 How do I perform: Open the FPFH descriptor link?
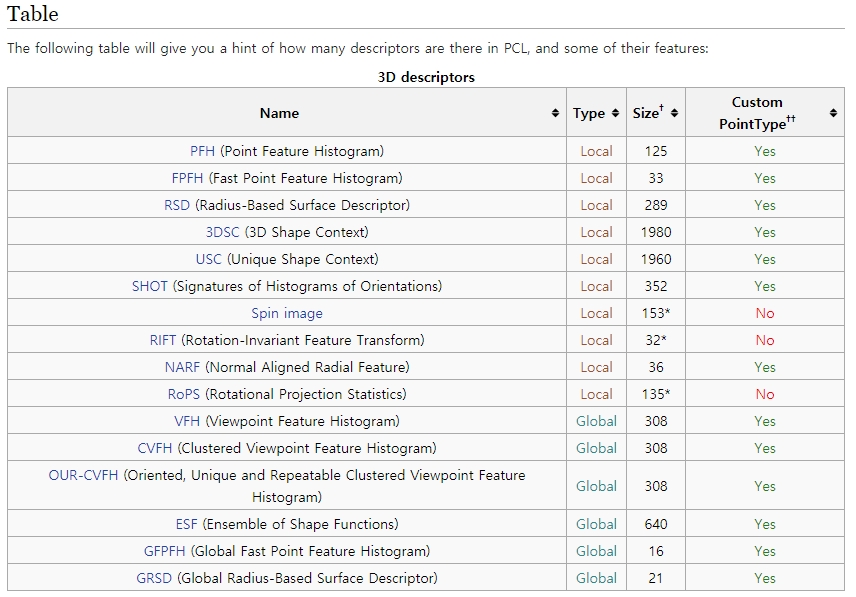tap(187, 179)
